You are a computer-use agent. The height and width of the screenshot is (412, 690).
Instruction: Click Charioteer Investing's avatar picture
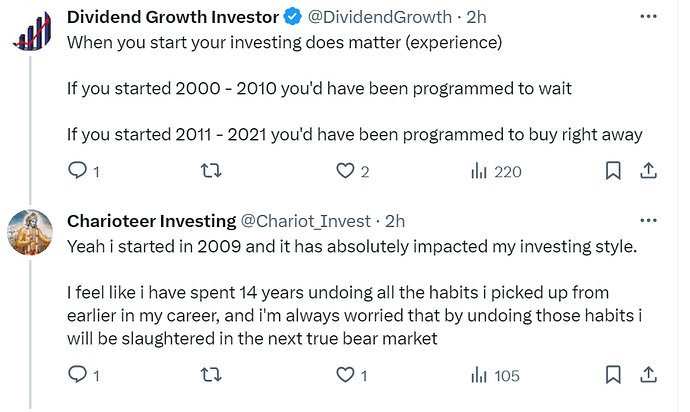coord(30,232)
